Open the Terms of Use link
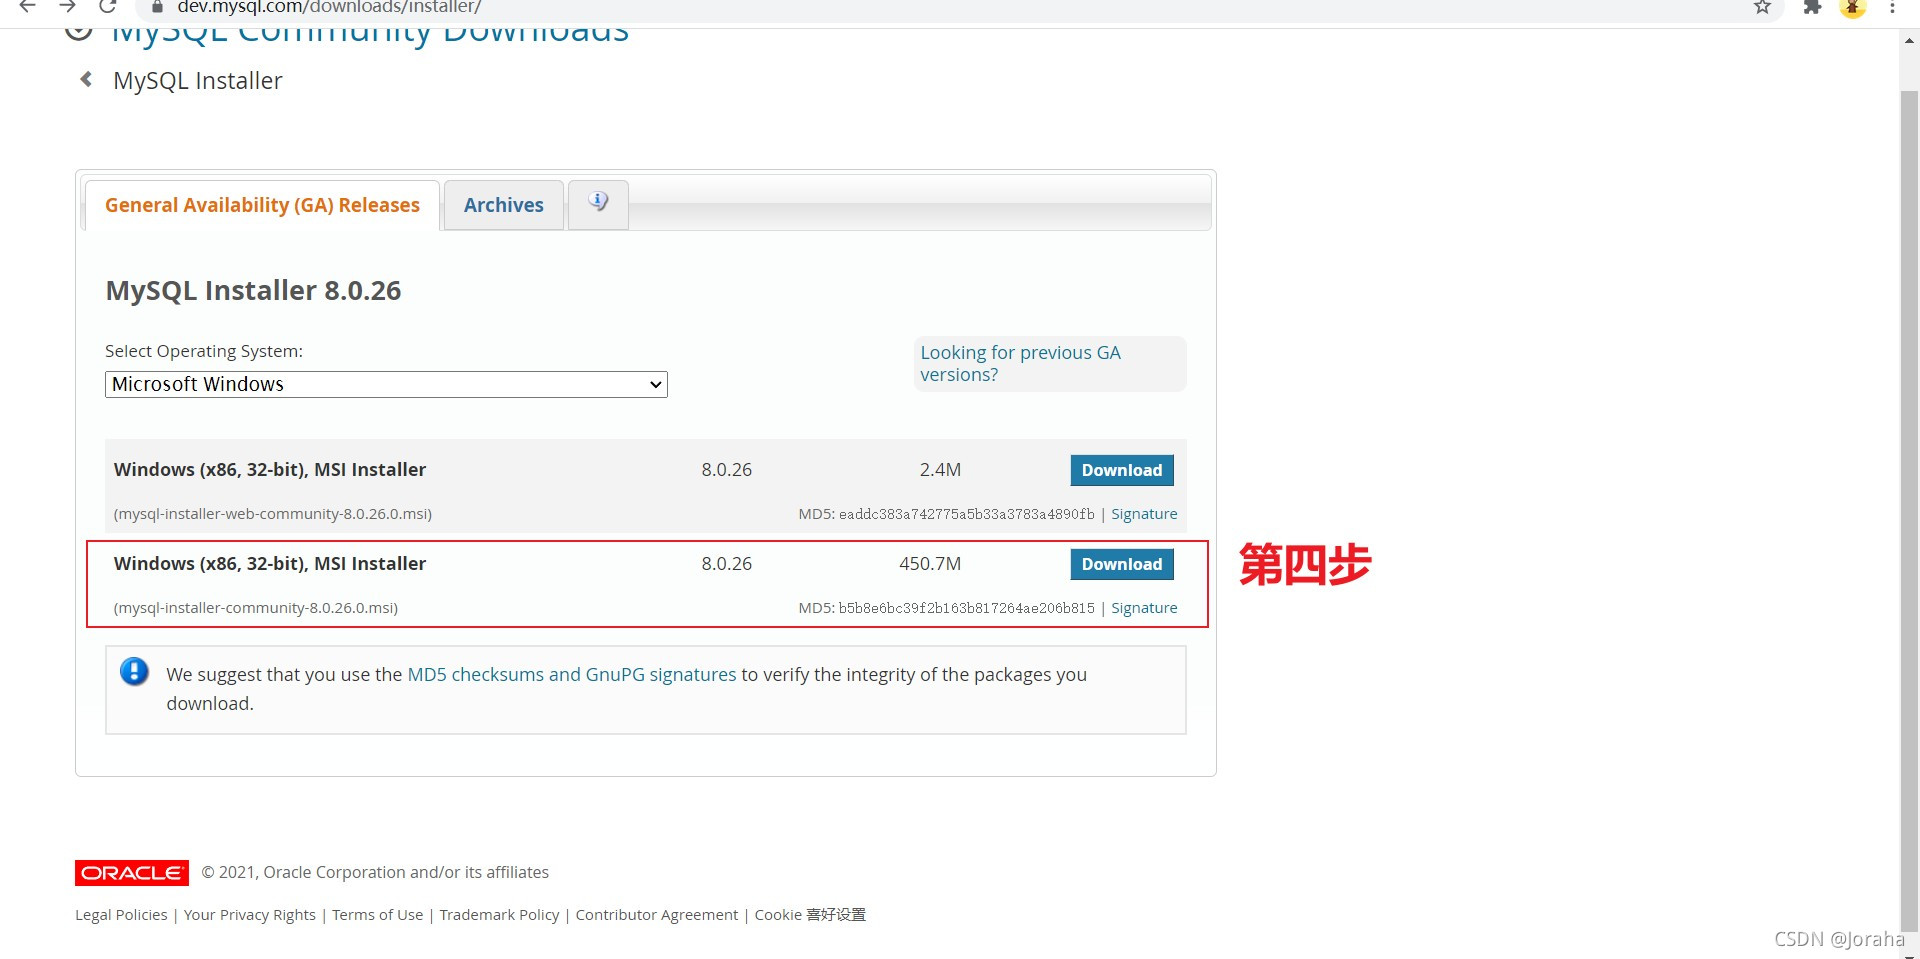This screenshot has height=959, width=1920. pos(378,915)
